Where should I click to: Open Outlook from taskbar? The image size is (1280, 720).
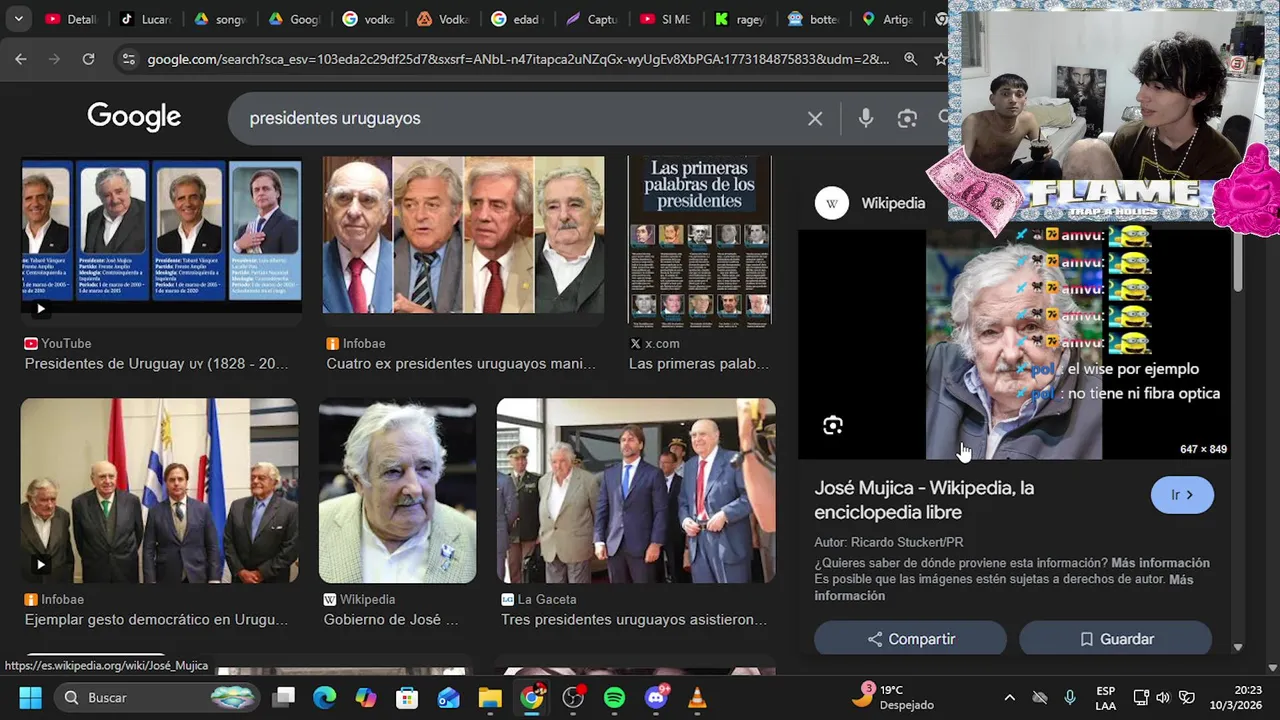[x=449, y=697]
